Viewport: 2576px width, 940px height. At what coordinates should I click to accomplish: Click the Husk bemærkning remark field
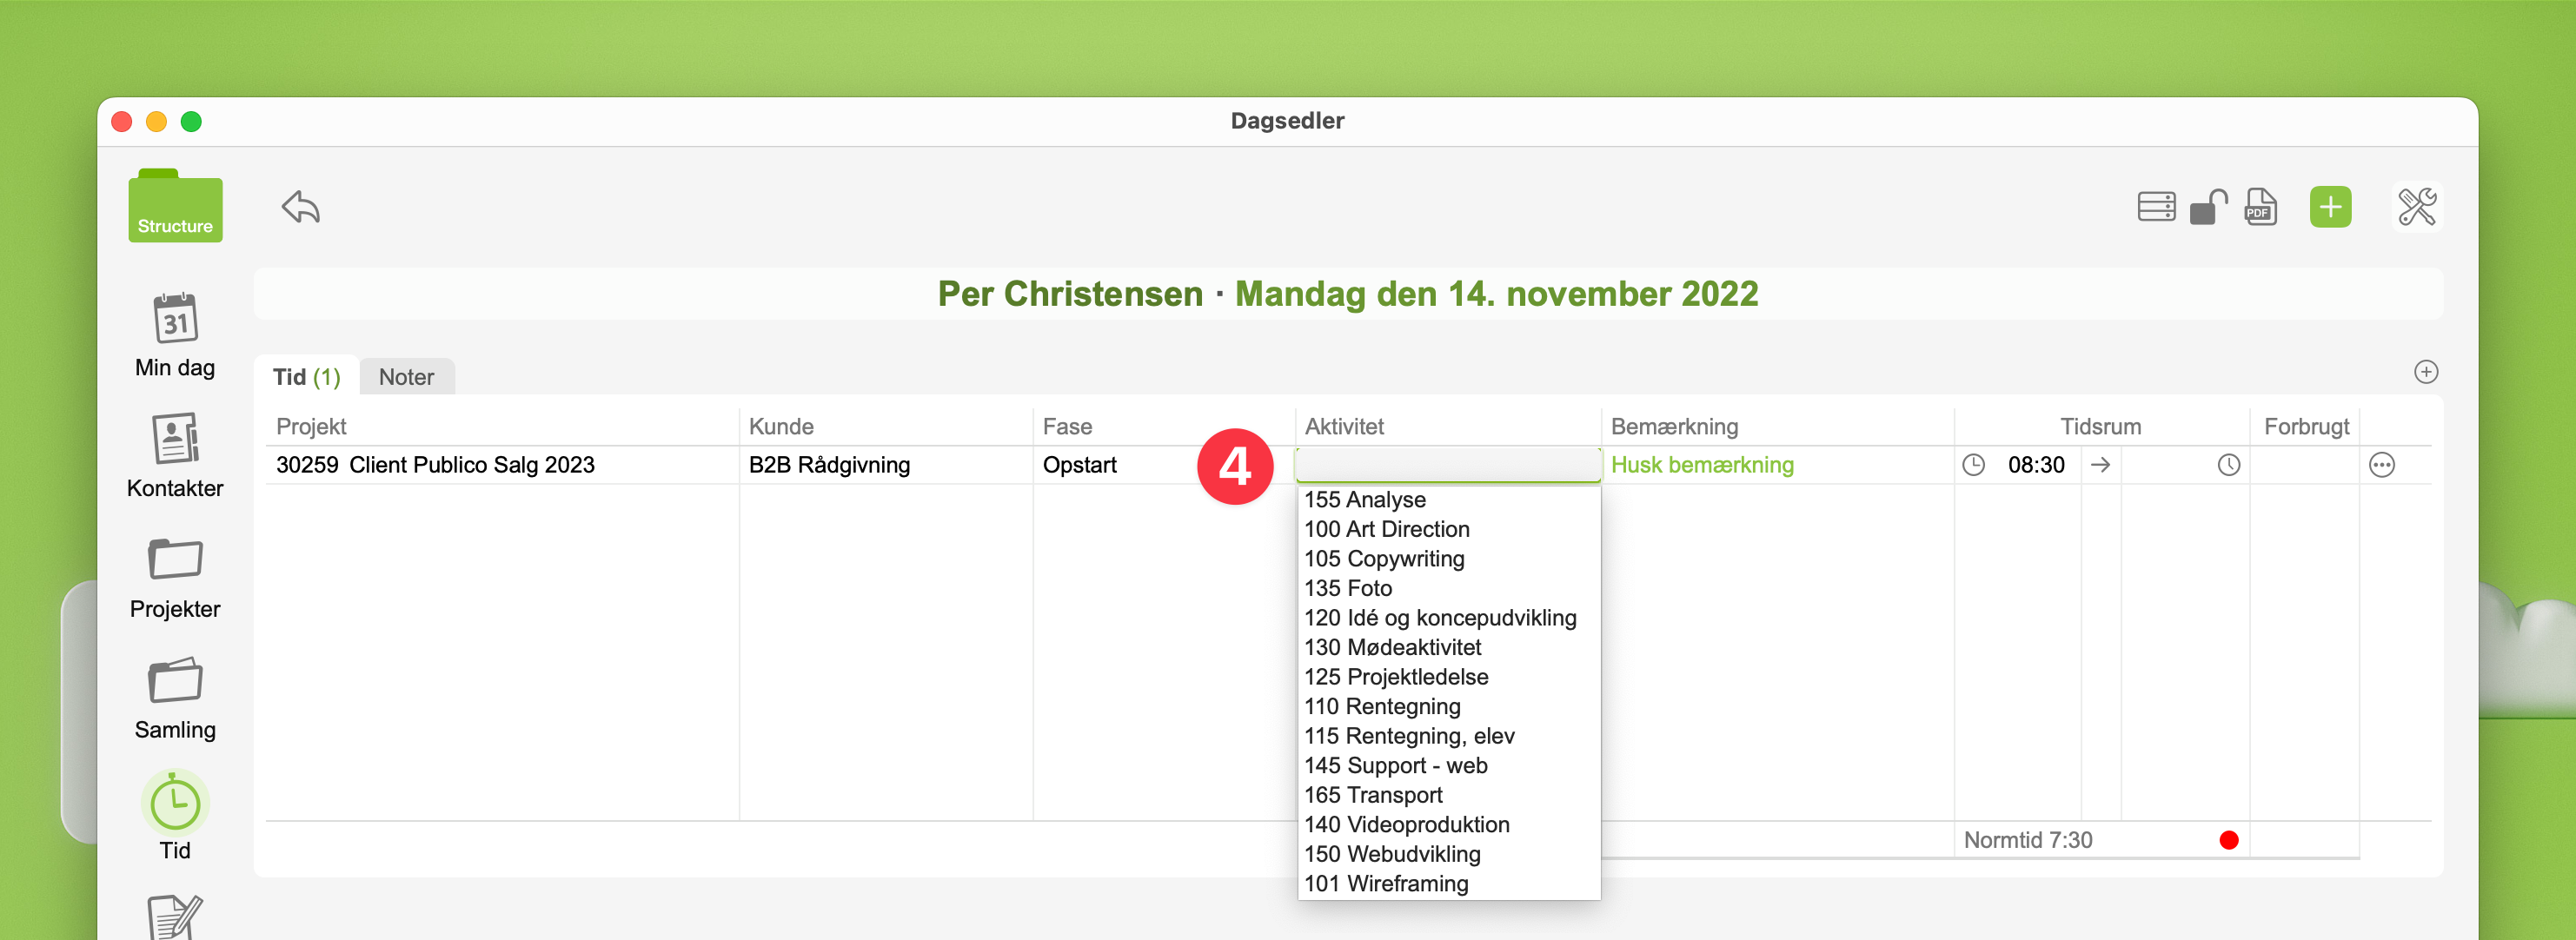tap(1701, 465)
